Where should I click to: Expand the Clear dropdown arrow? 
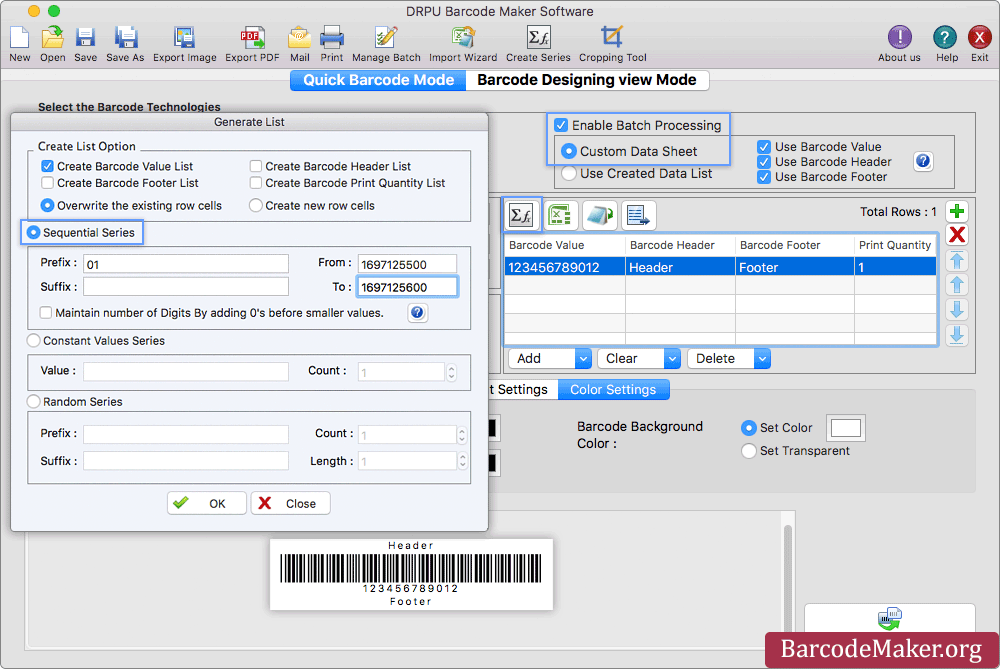tap(672, 359)
